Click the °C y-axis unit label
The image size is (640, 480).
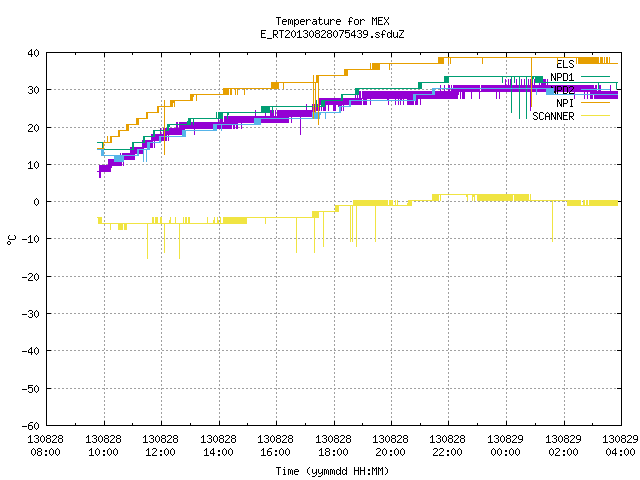tap(11, 240)
